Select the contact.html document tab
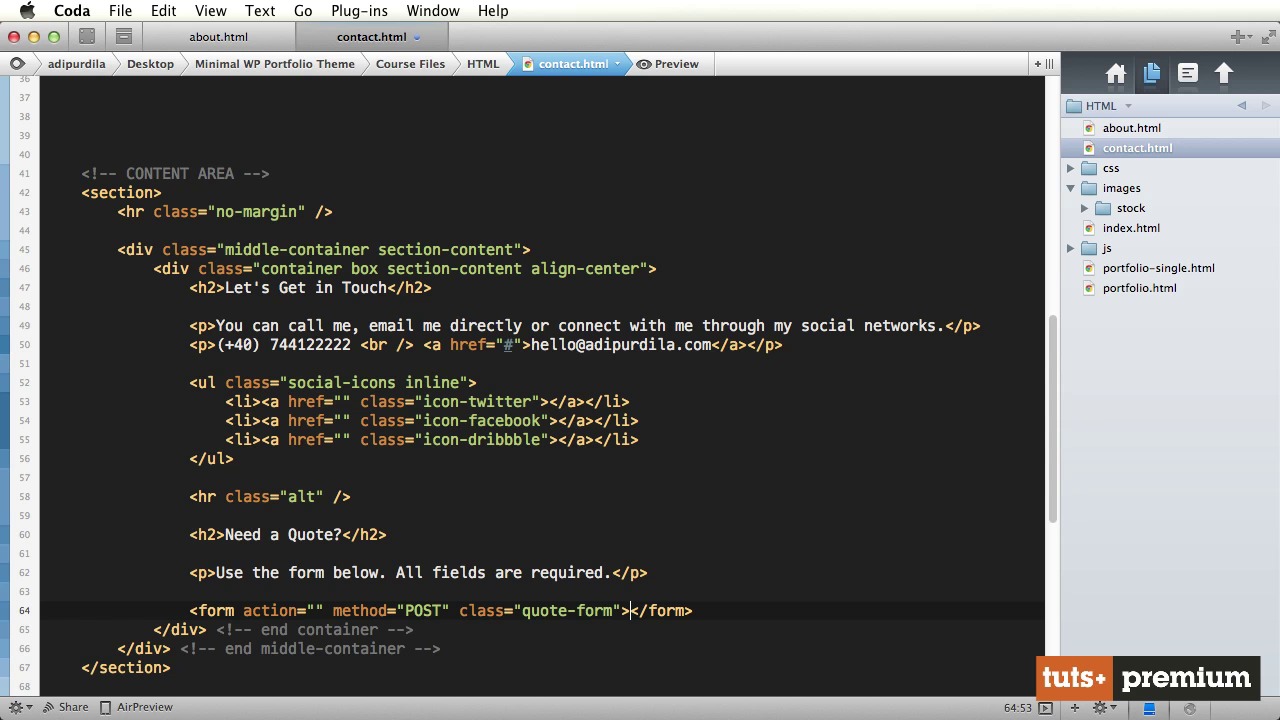Screen dimensions: 1280x720 click(371, 37)
